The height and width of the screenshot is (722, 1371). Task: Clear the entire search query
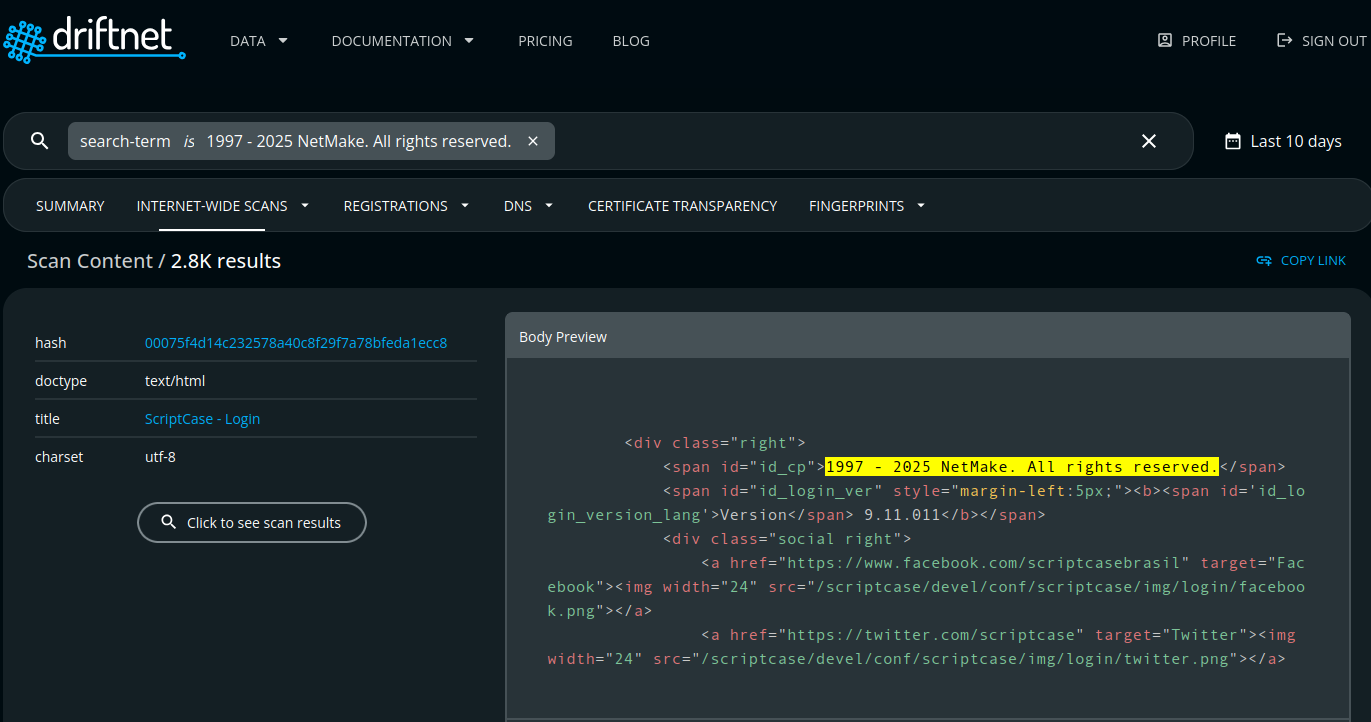1148,140
